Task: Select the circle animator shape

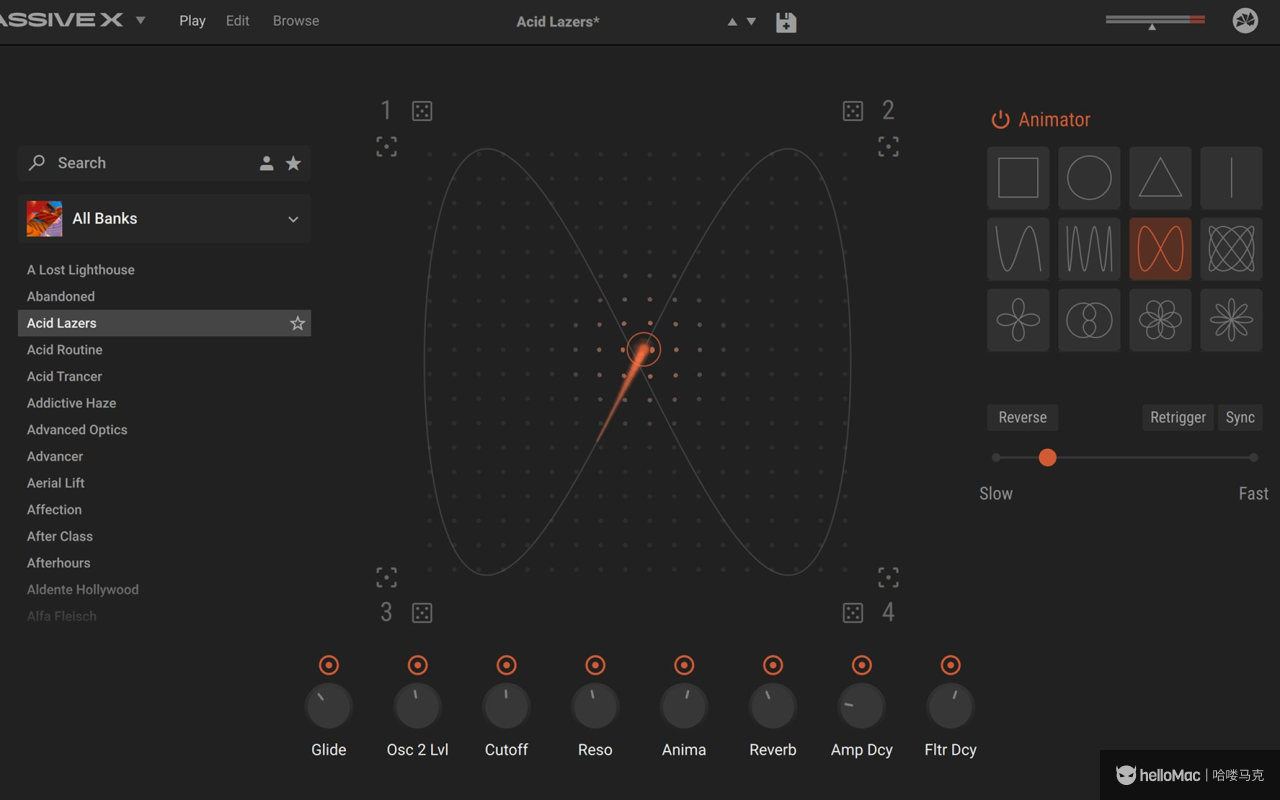Action: point(1089,178)
